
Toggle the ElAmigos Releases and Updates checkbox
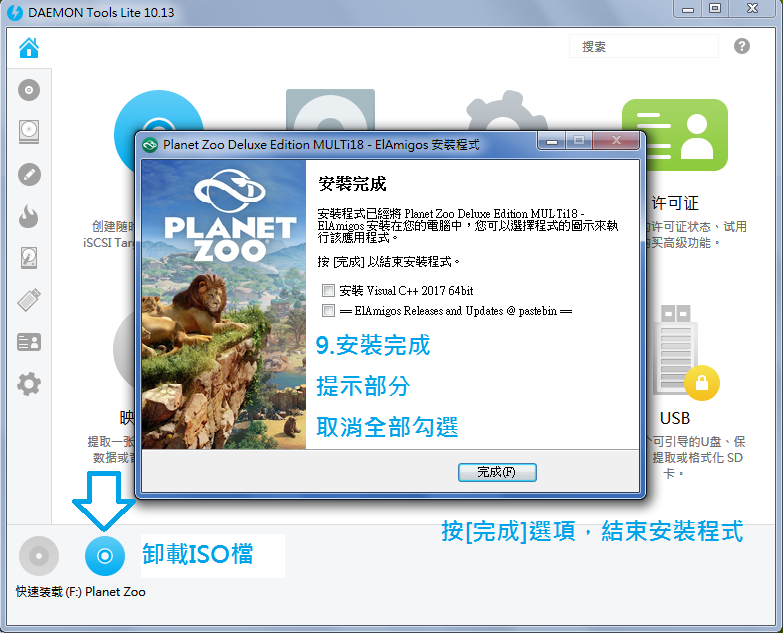(x=328, y=311)
